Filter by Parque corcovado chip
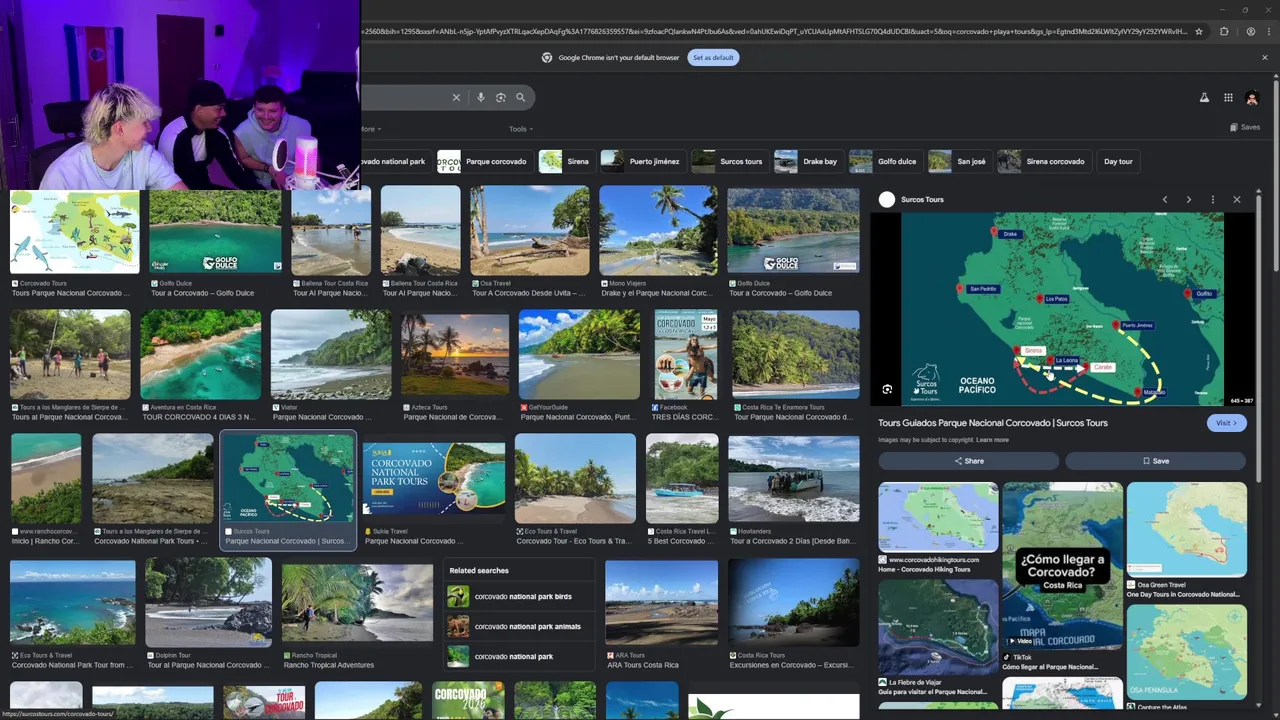The height and width of the screenshot is (720, 1280). tap(484, 161)
